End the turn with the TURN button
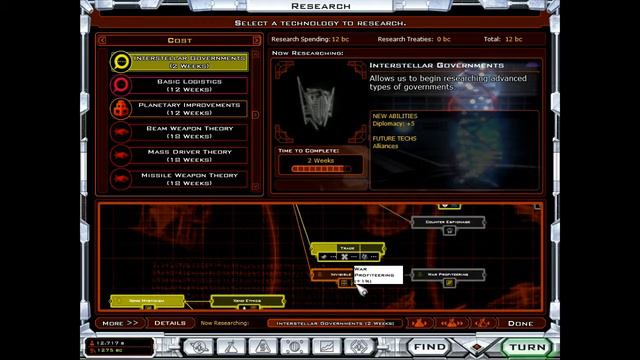 (527, 347)
